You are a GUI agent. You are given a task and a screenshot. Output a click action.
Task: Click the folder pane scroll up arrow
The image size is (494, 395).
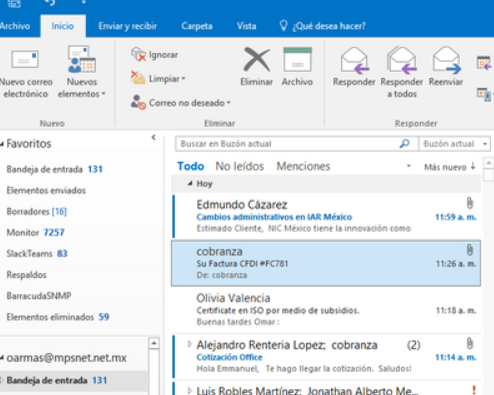pyautogui.click(x=154, y=343)
